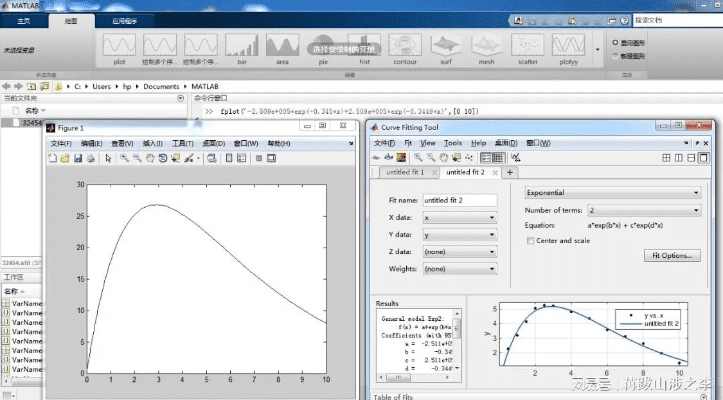Click the Fit name text field

[x=459, y=200]
